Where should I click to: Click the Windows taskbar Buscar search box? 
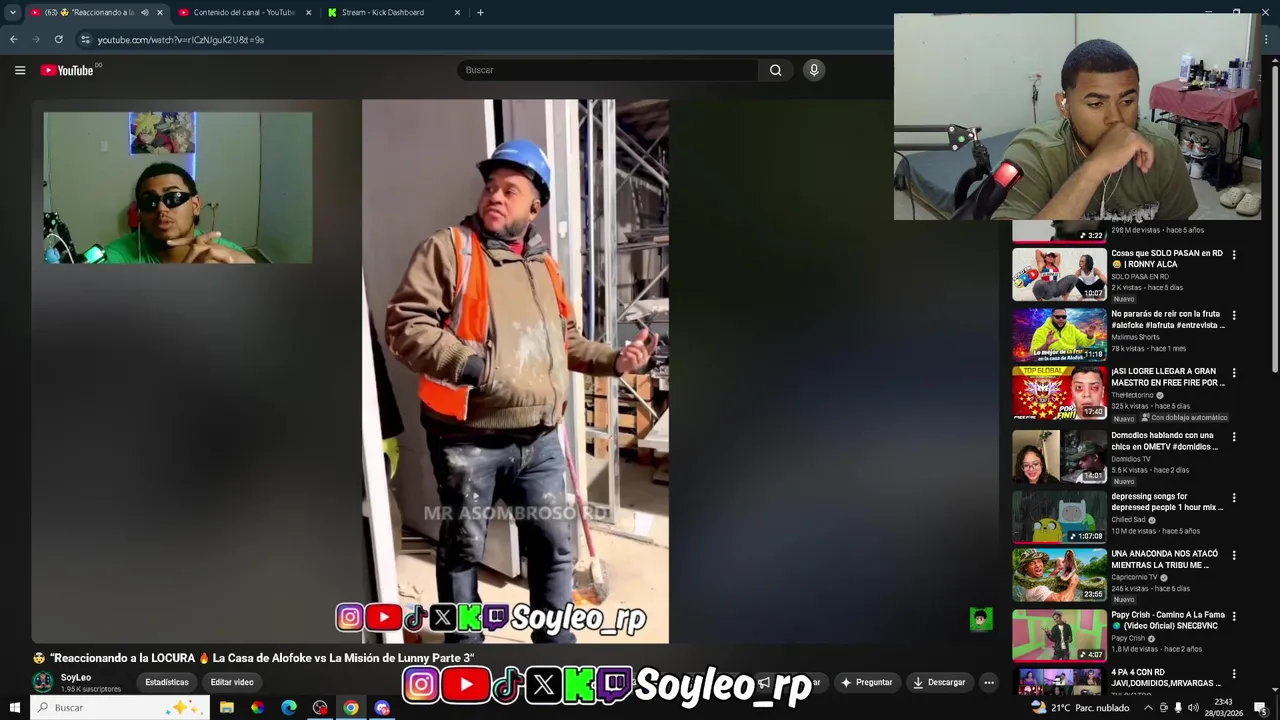(x=120, y=708)
